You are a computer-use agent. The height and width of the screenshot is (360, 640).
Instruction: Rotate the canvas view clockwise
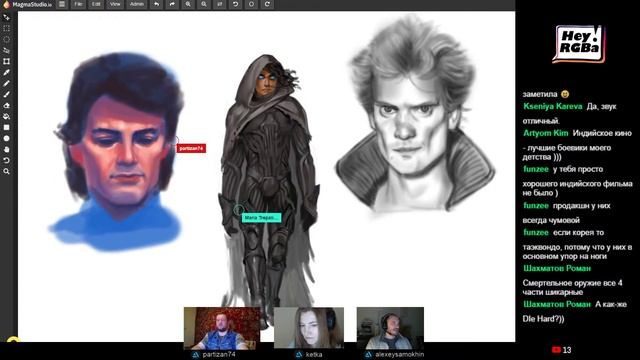coord(267,4)
